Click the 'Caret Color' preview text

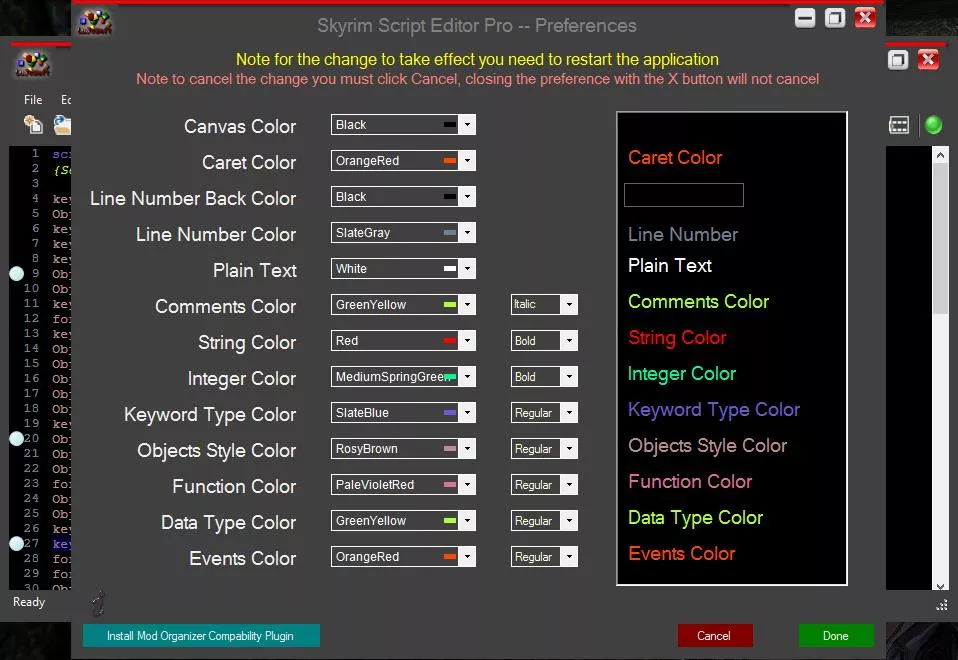pyautogui.click(x=675, y=158)
